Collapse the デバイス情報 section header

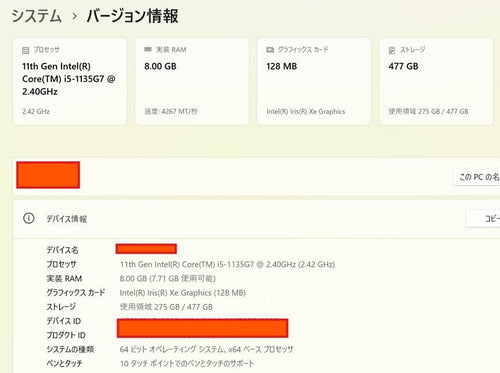pos(256,219)
